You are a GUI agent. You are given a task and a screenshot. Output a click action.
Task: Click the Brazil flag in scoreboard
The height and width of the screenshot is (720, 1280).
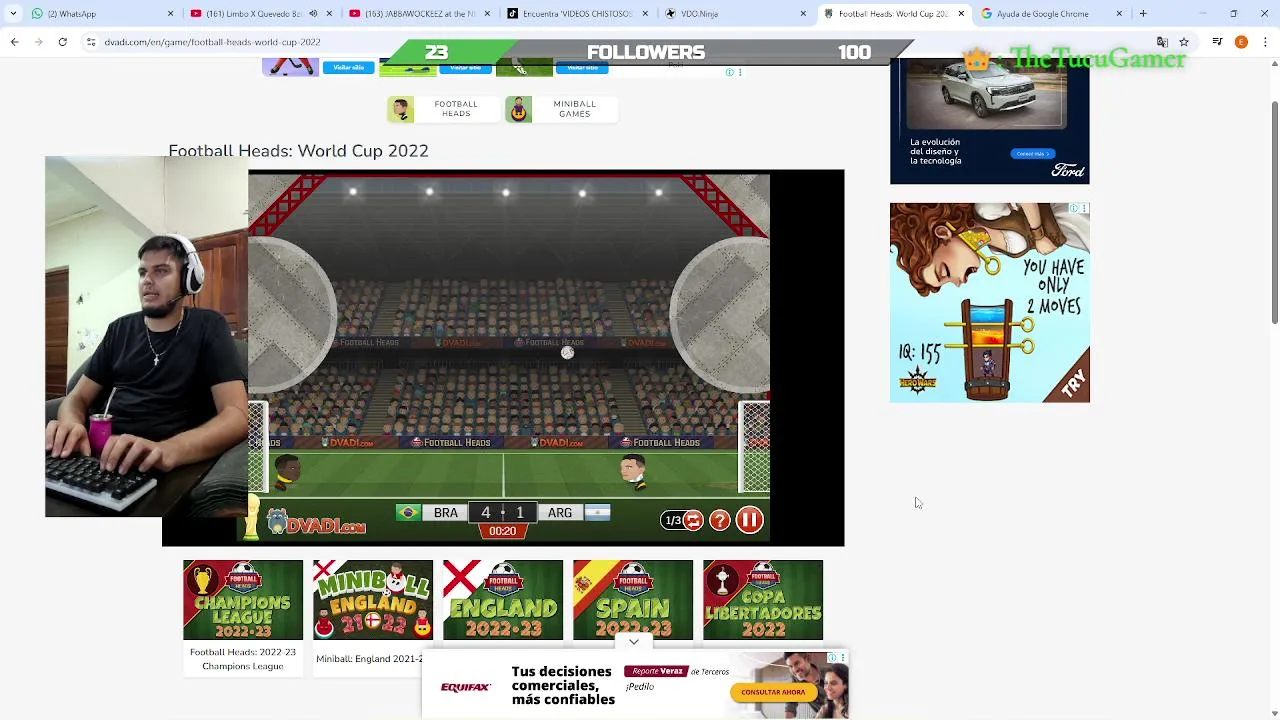[x=408, y=512]
